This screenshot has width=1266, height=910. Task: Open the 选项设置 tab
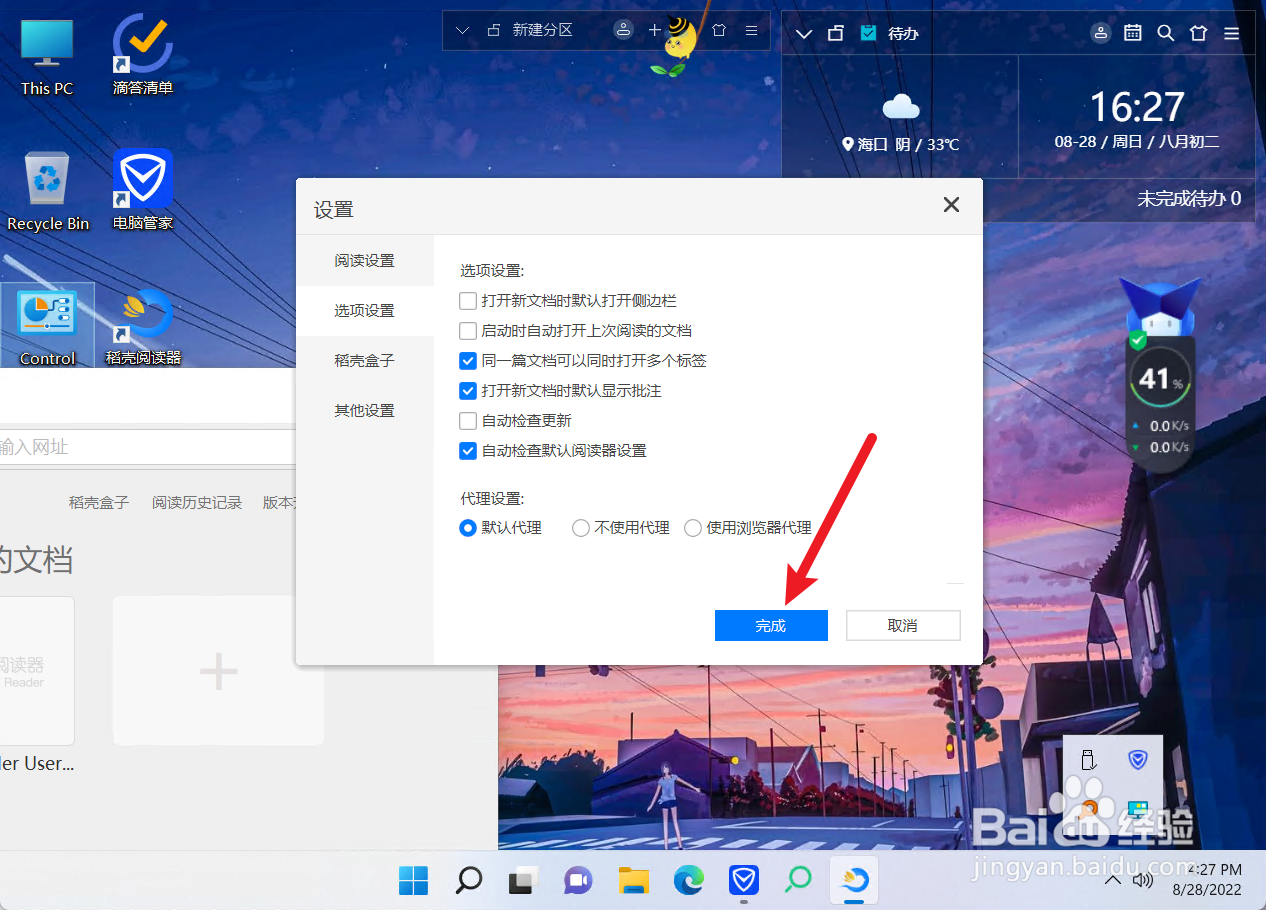(364, 310)
